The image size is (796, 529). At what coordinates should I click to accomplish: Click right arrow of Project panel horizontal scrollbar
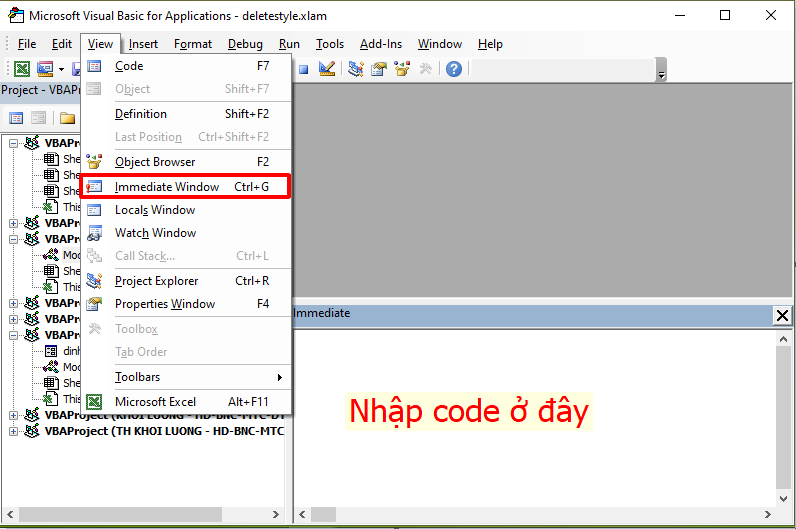pos(276,514)
